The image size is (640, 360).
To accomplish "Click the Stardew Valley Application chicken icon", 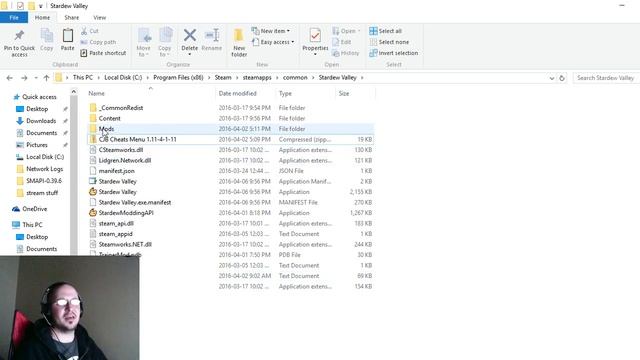I will tap(93, 191).
